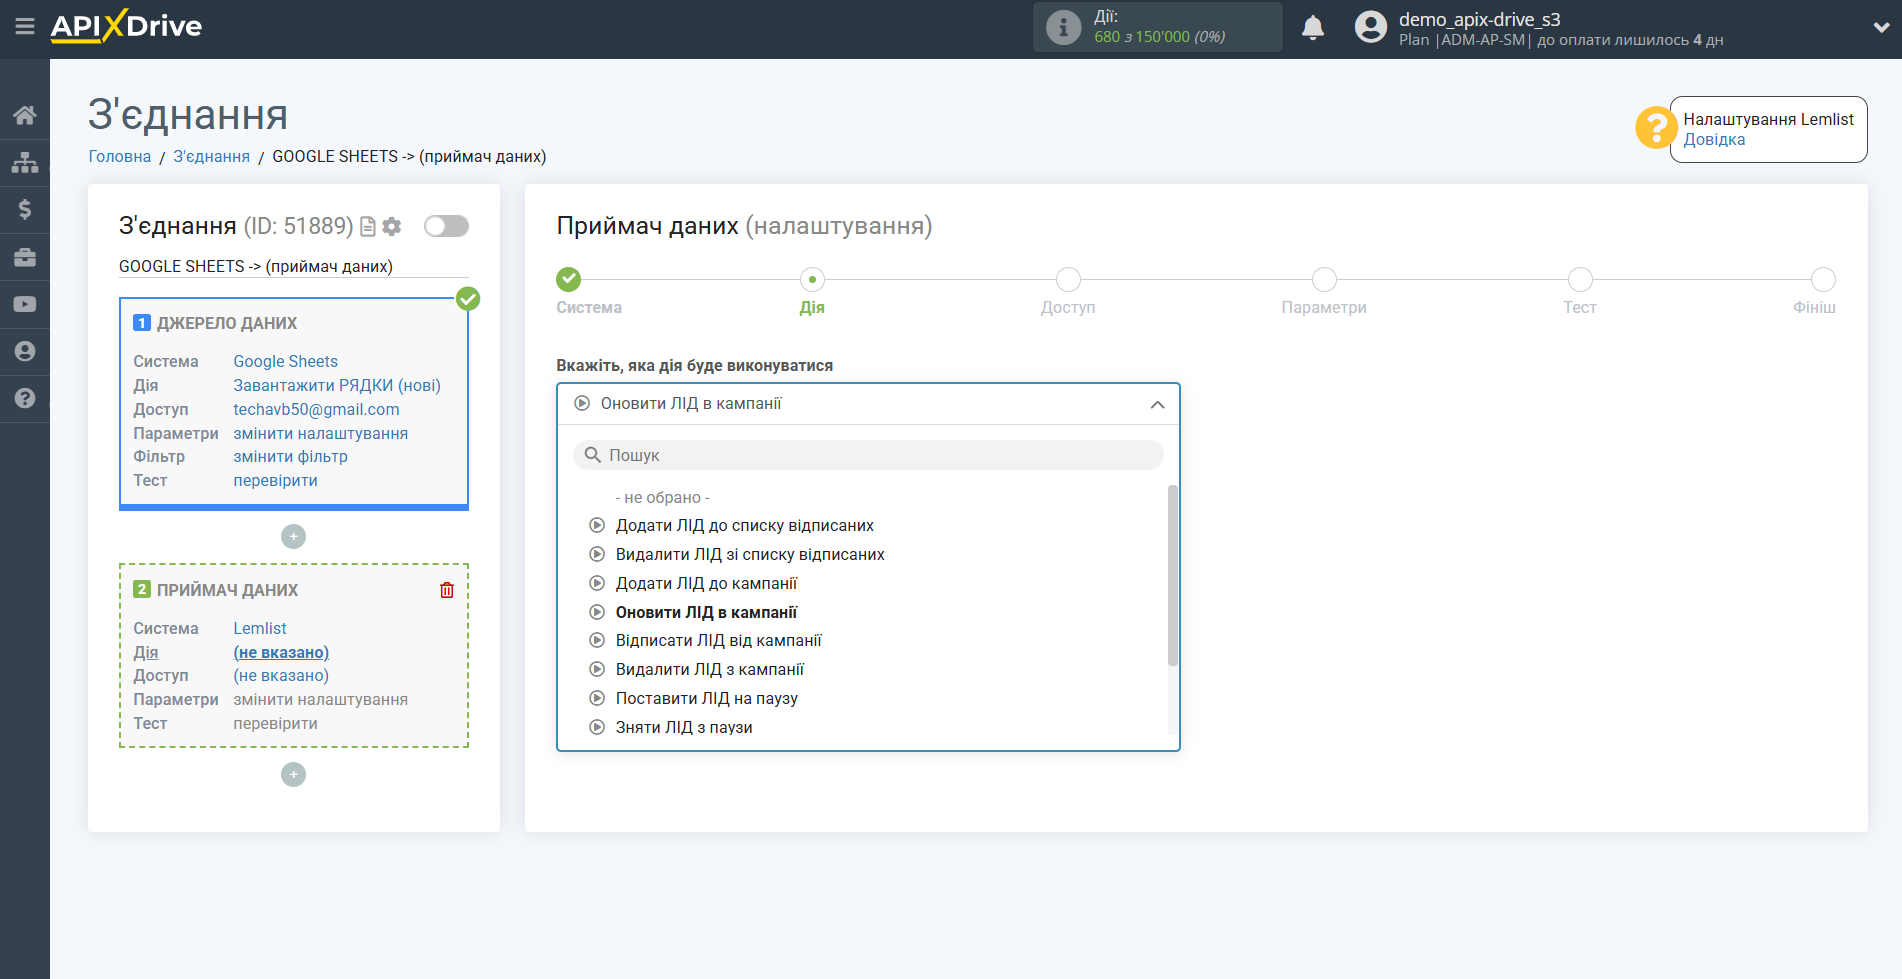Open the video tutorials sidebar icon
Viewport: 1902px width, 979px height.
(25, 304)
